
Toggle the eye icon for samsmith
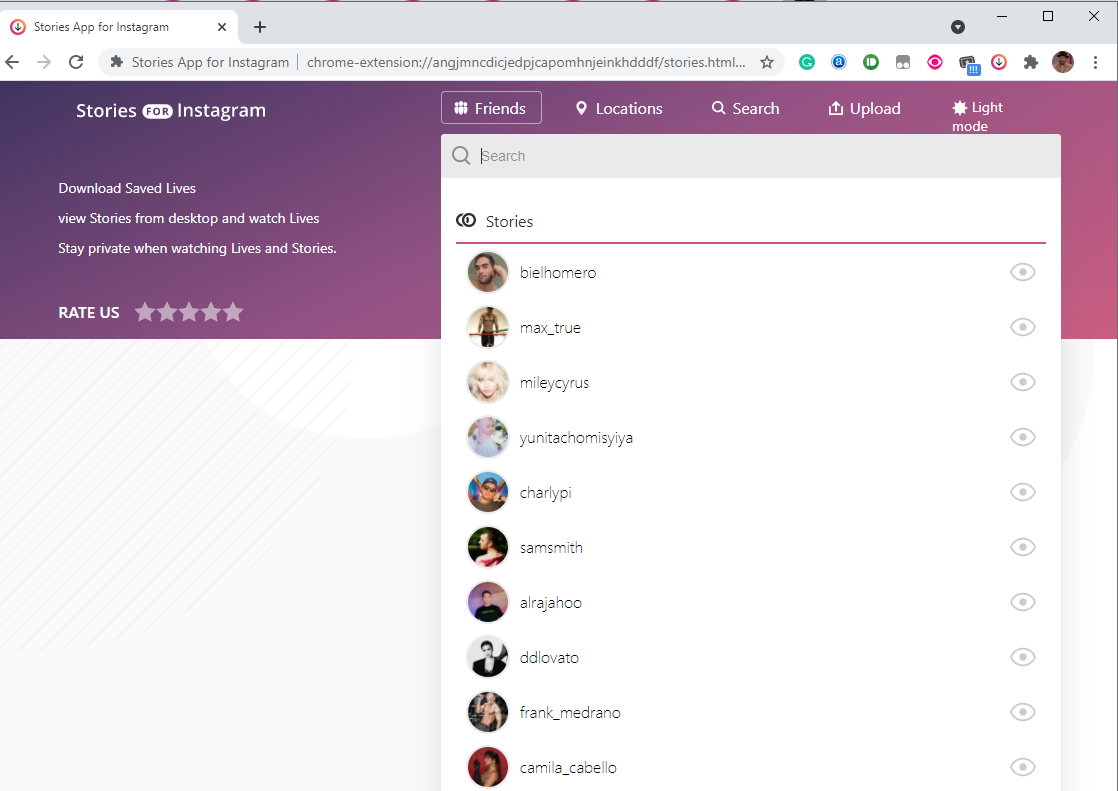[x=1022, y=547]
